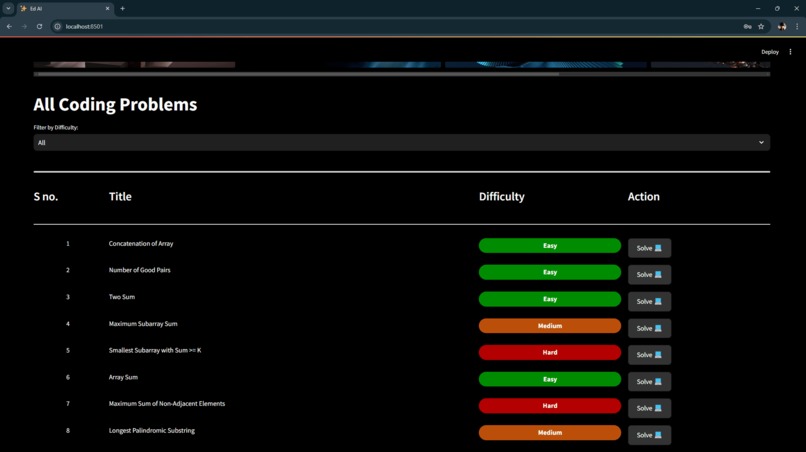Reload the page with refresh icon
This screenshot has height=452, width=806.
(x=39, y=26)
